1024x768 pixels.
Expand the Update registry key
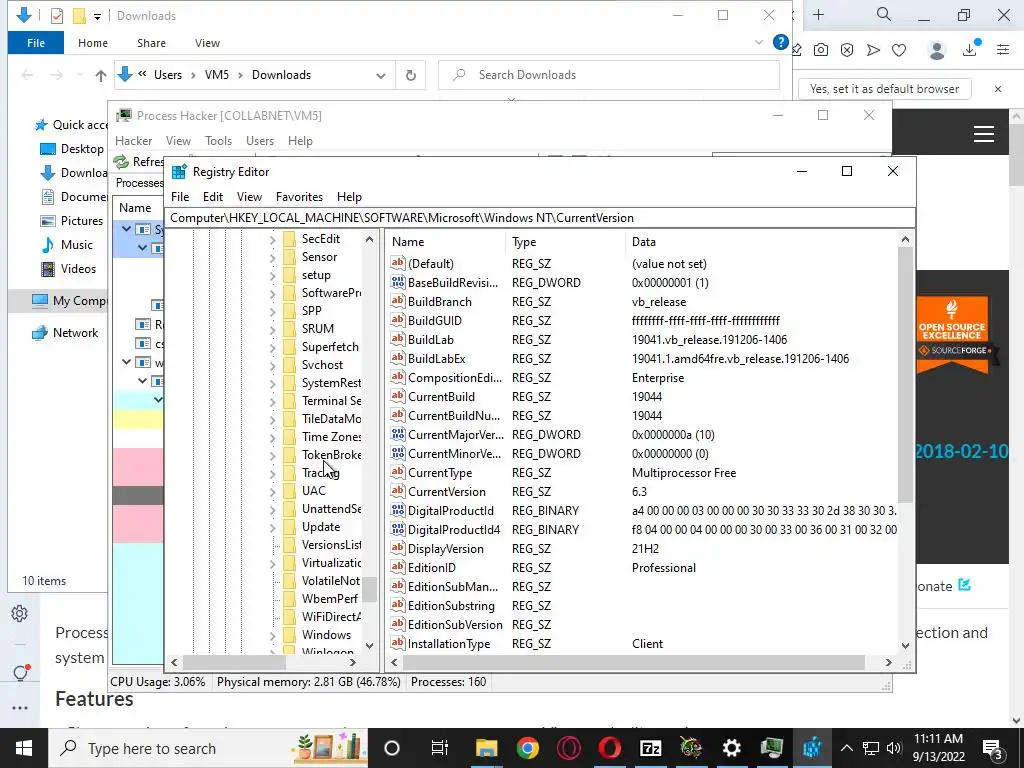point(273,528)
